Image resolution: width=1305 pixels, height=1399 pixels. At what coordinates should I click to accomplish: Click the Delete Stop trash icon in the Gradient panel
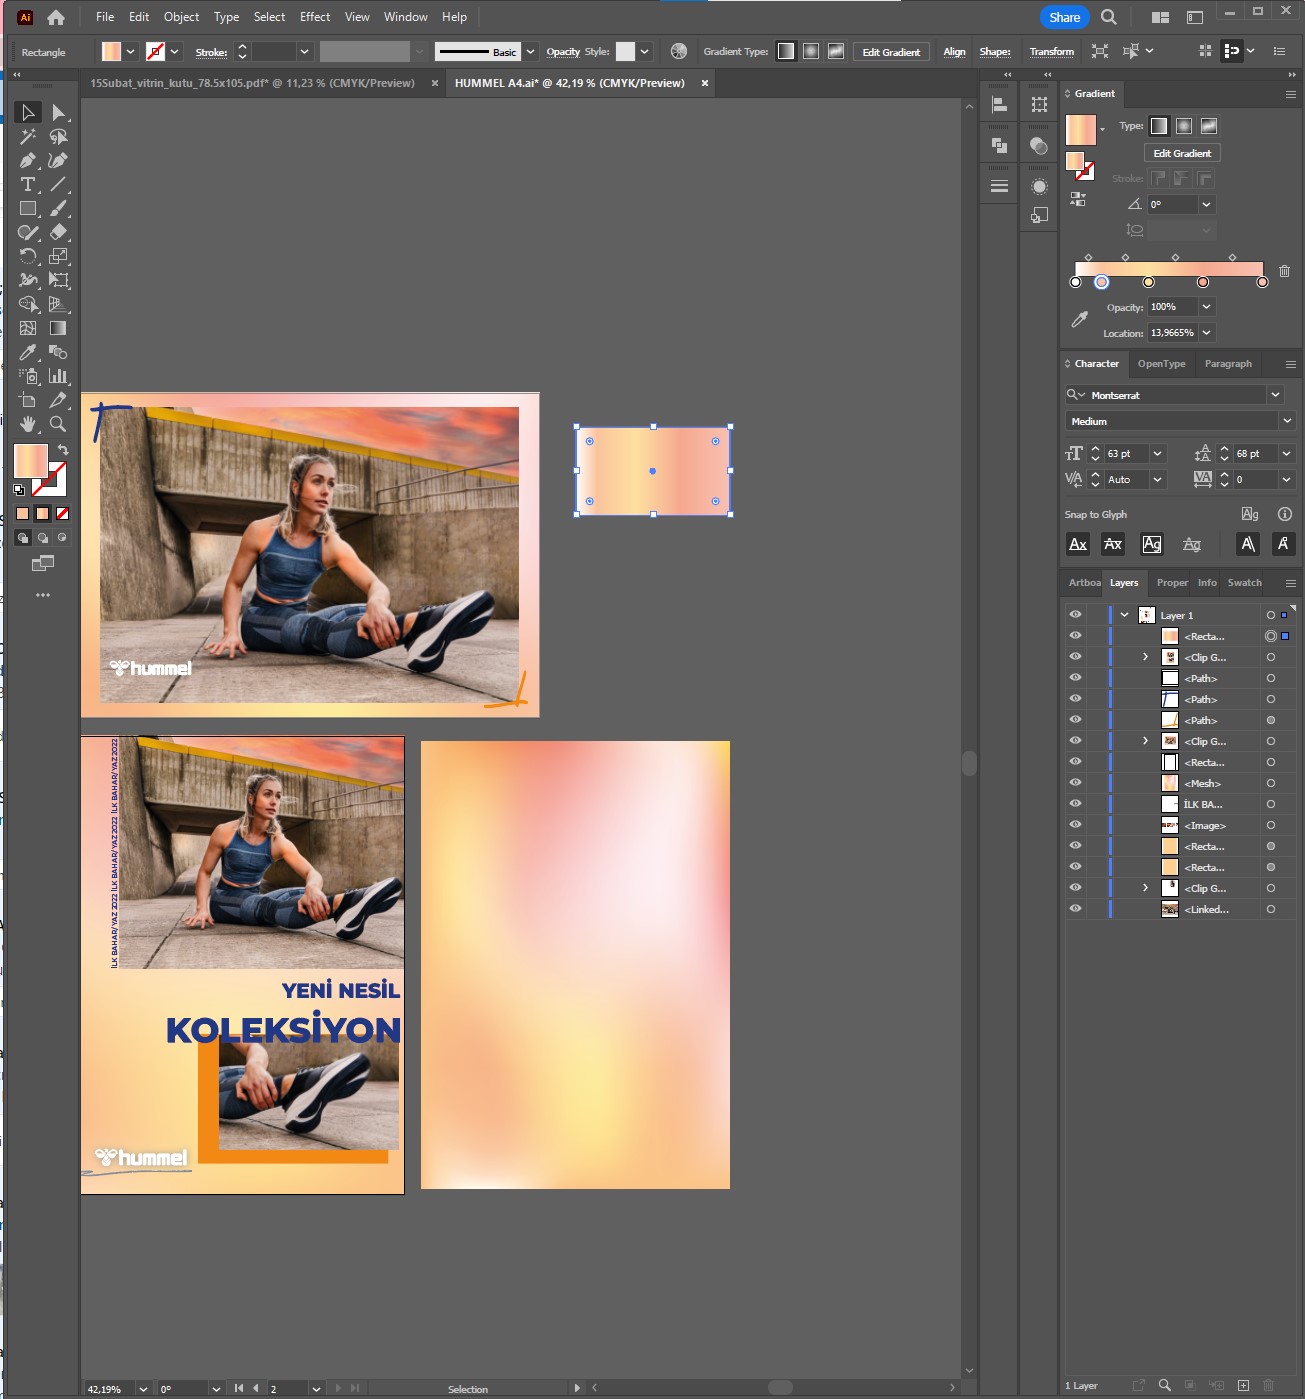1284,271
